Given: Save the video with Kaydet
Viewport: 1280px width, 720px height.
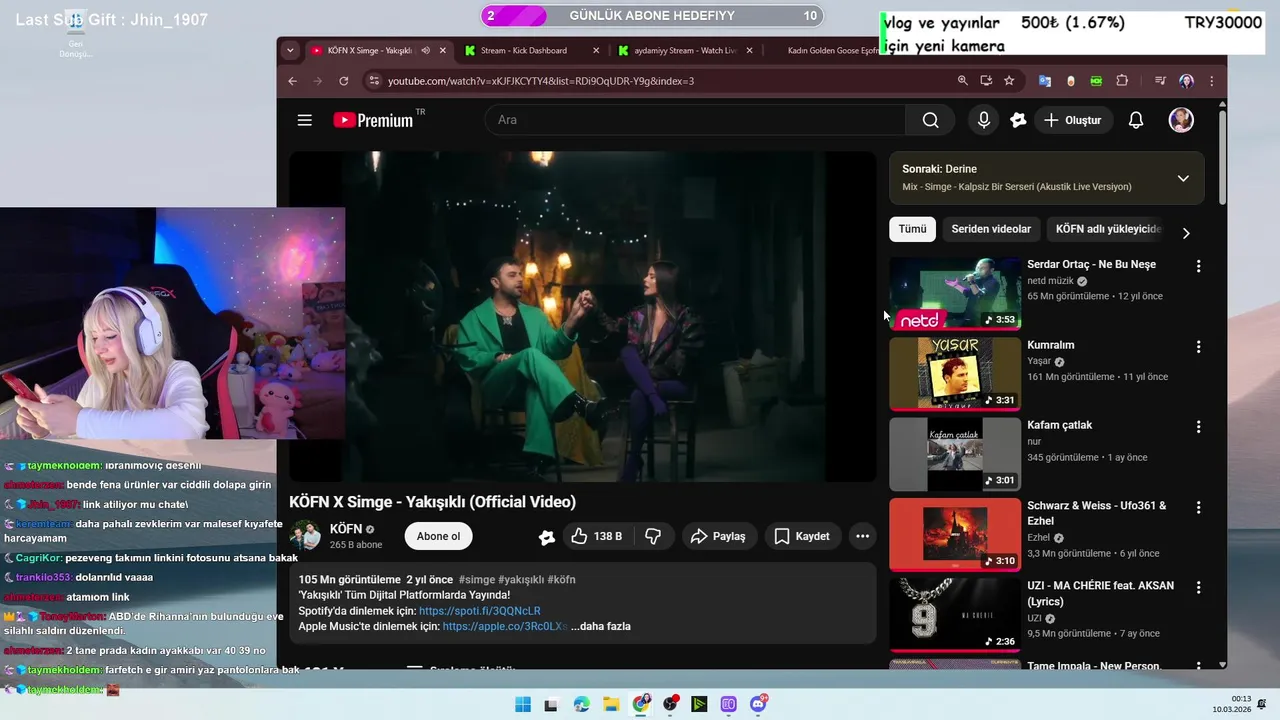Looking at the screenshot, I should pos(802,536).
